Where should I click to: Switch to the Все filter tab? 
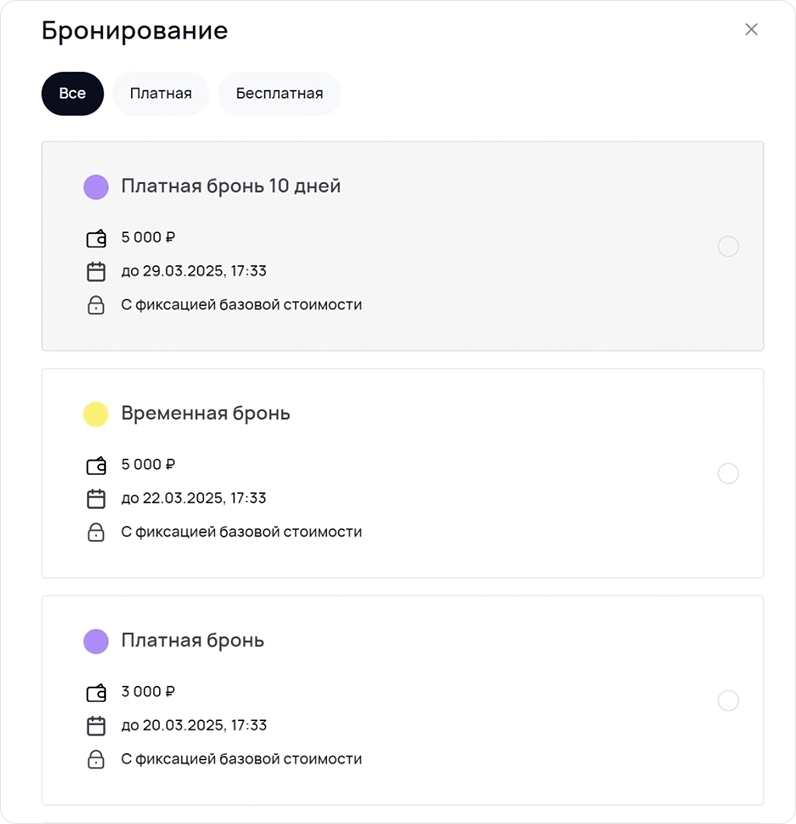click(x=72, y=94)
